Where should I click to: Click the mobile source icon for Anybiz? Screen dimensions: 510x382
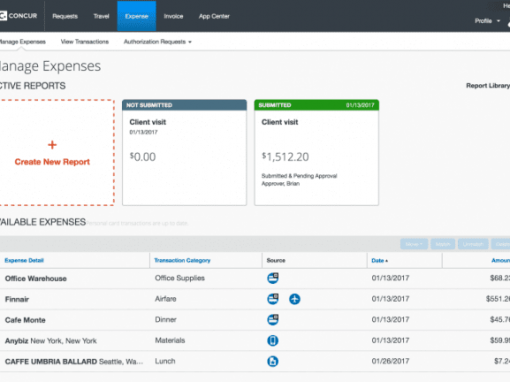click(273, 340)
